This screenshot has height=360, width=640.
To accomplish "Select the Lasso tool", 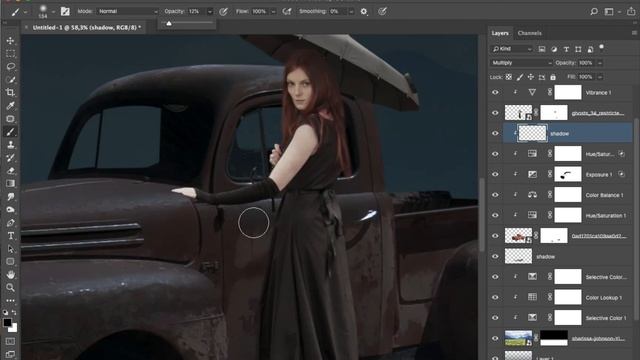I will coord(11,67).
